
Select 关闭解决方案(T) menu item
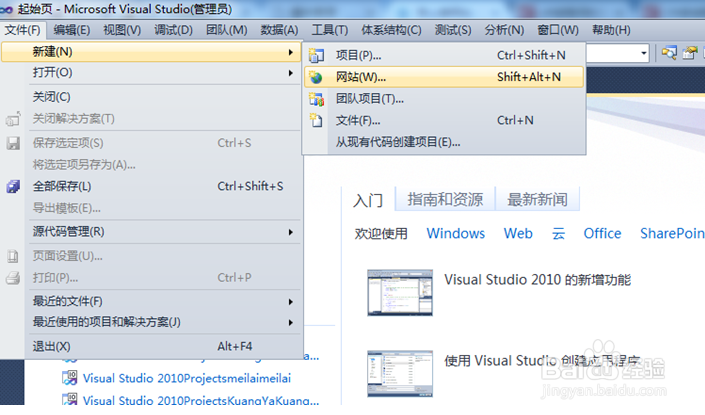[151, 119]
